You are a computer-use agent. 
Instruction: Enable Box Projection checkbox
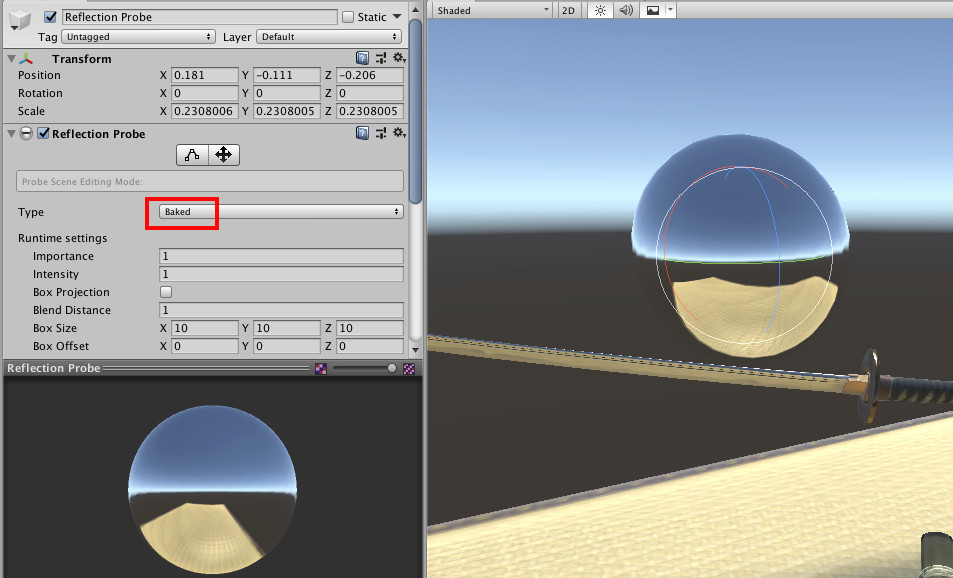(166, 292)
